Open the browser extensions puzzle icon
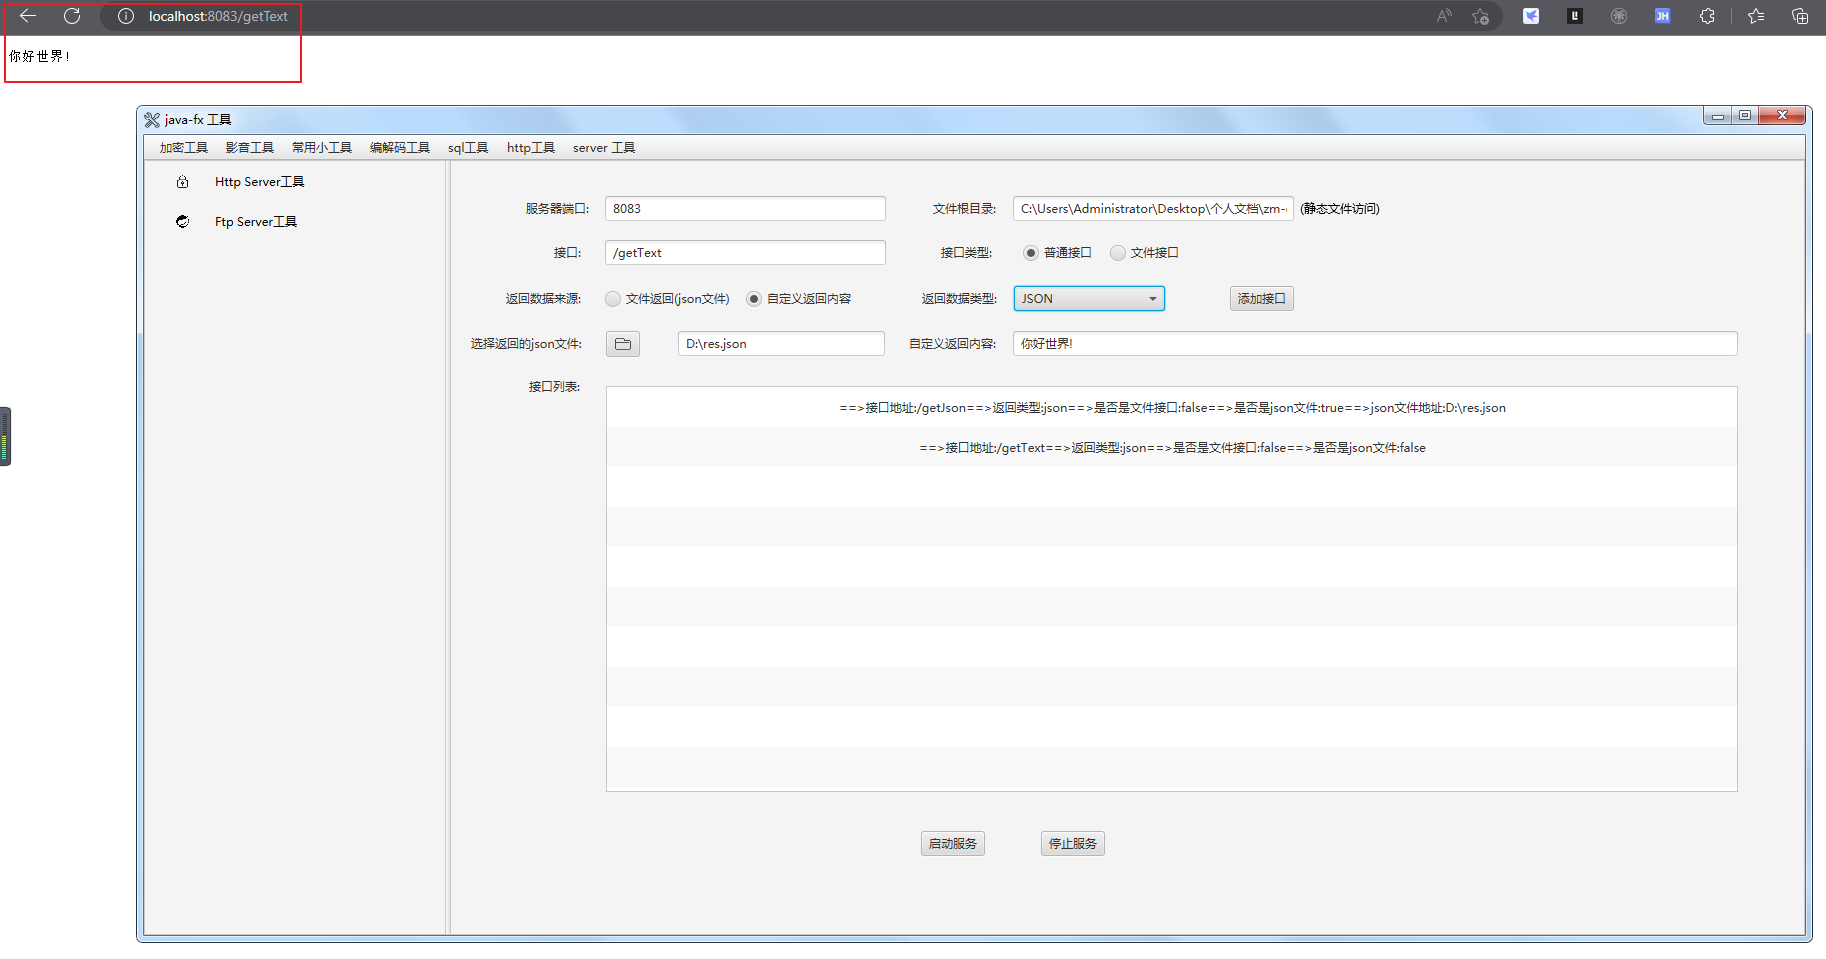 click(1707, 16)
